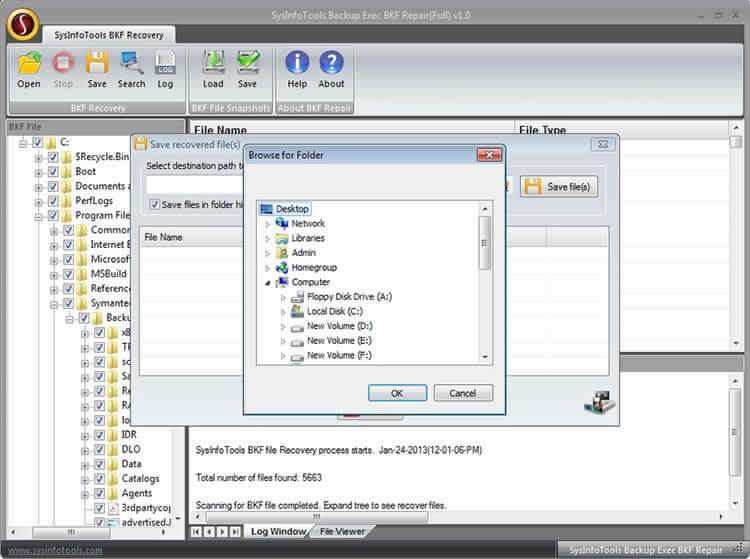Select the Libraries folder icon
Screen dimensions: 750x559
point(282,238)
